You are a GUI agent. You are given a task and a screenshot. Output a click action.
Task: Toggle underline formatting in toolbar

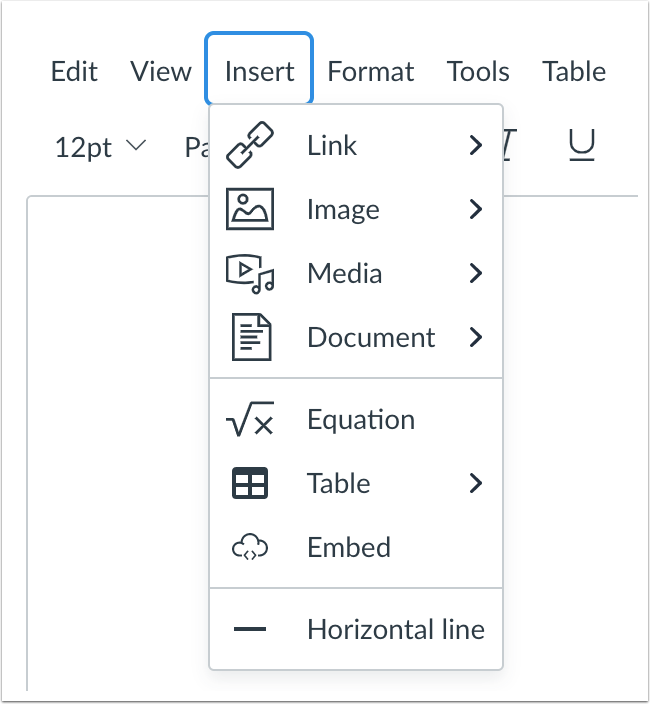(582, 147)
